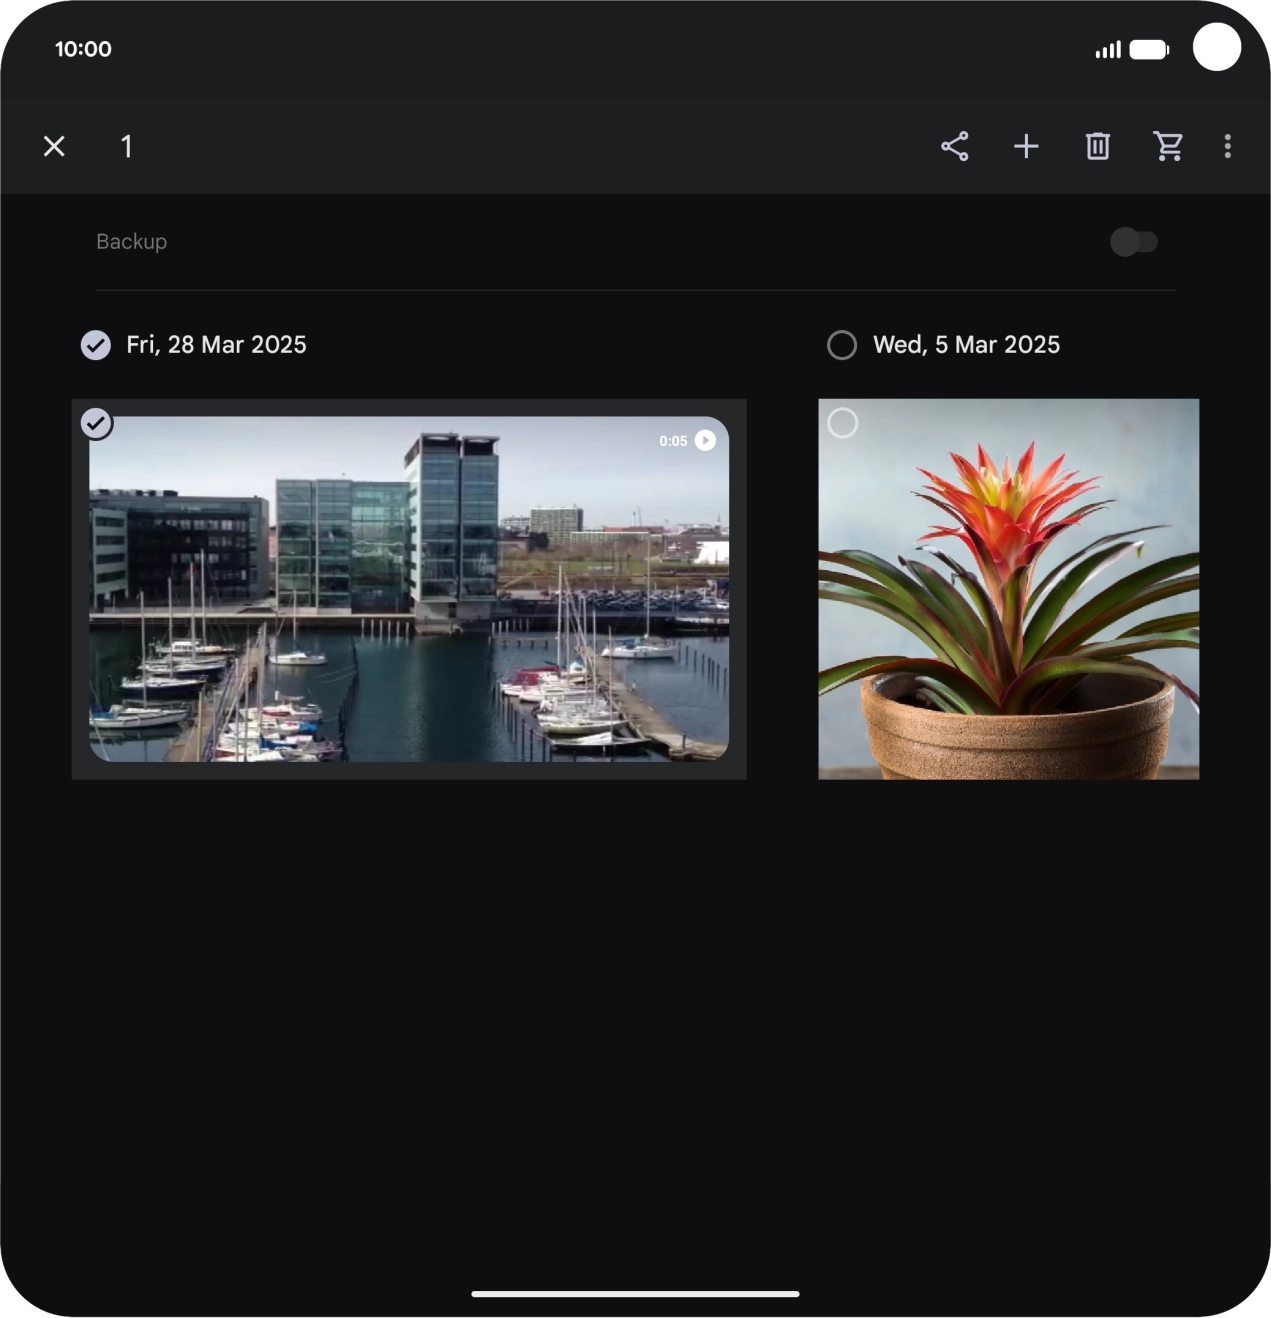This screenshot has height=1318, width=1271.
Task: Delete selected item with trash icon
Action: point(1098,146)
